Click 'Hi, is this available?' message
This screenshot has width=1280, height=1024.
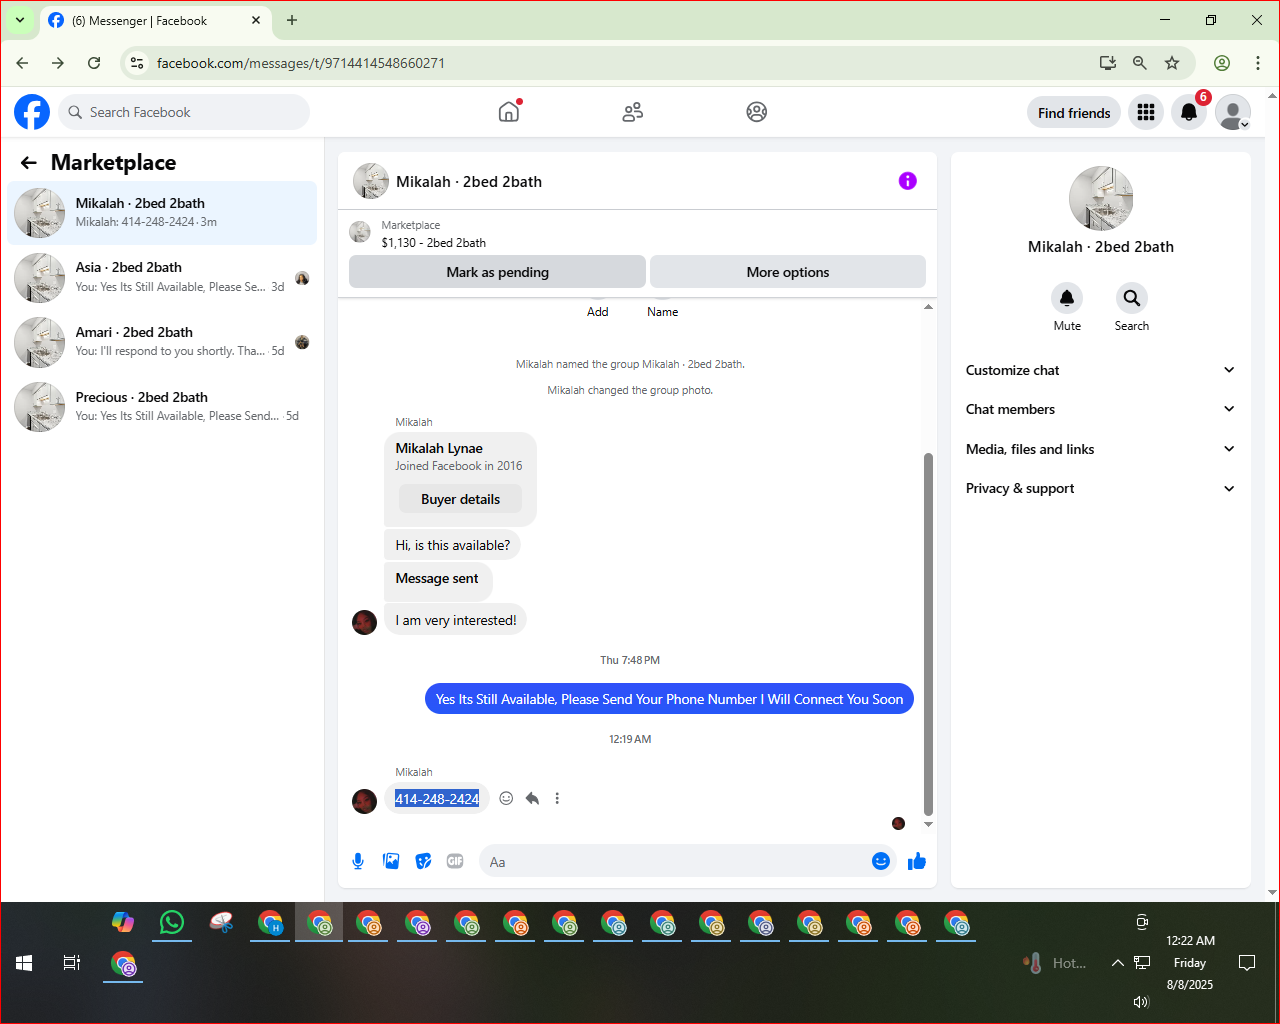[452, 545]
